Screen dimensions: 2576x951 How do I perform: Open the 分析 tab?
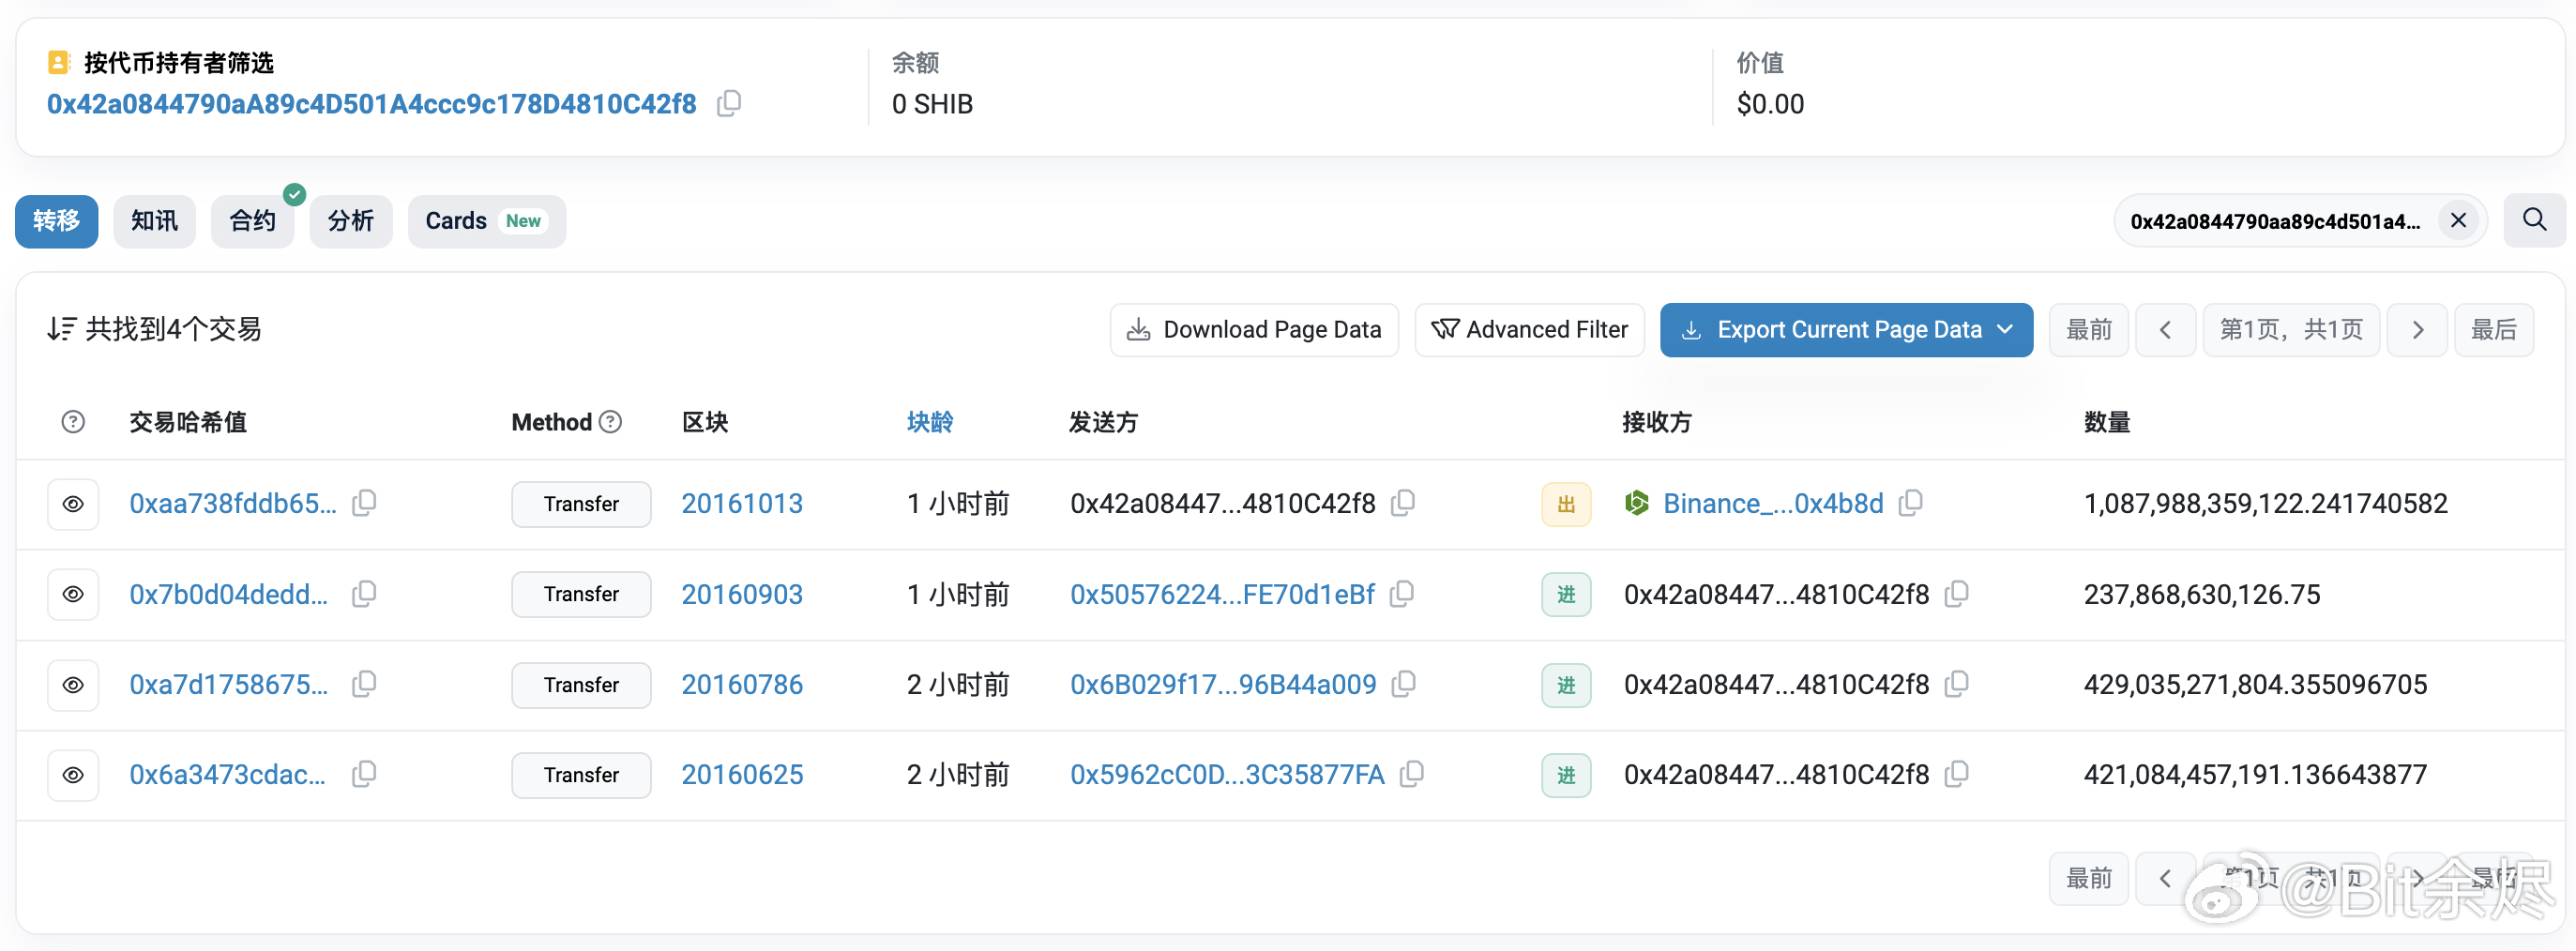[x=351, y=221]
